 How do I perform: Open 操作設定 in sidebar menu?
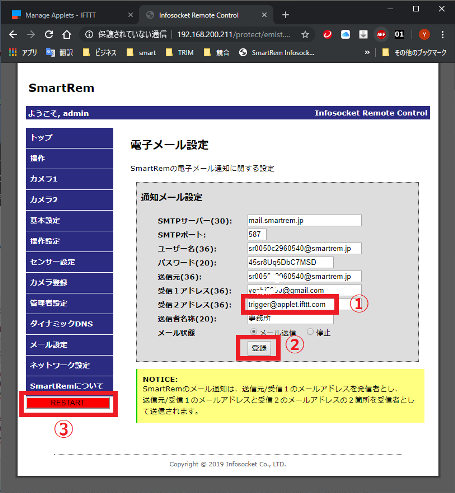[69, 241]
